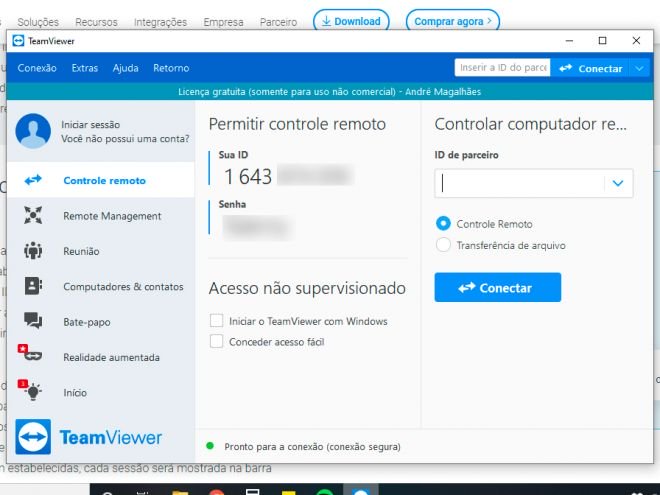This screenshot has width=660, height=495.
Task: Open the Remote Management section
Action: coord(101,216)
